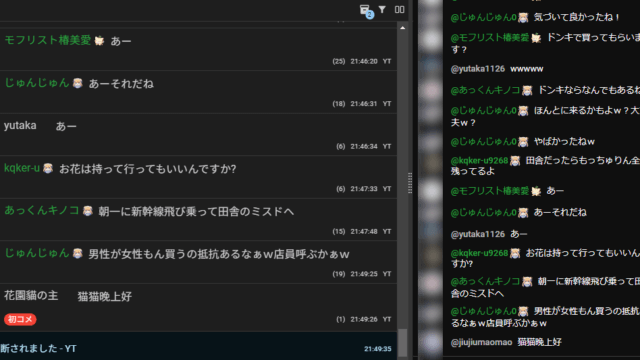Toggle the two-column split view icon
The image size is (640, 360).
point(400,9)
